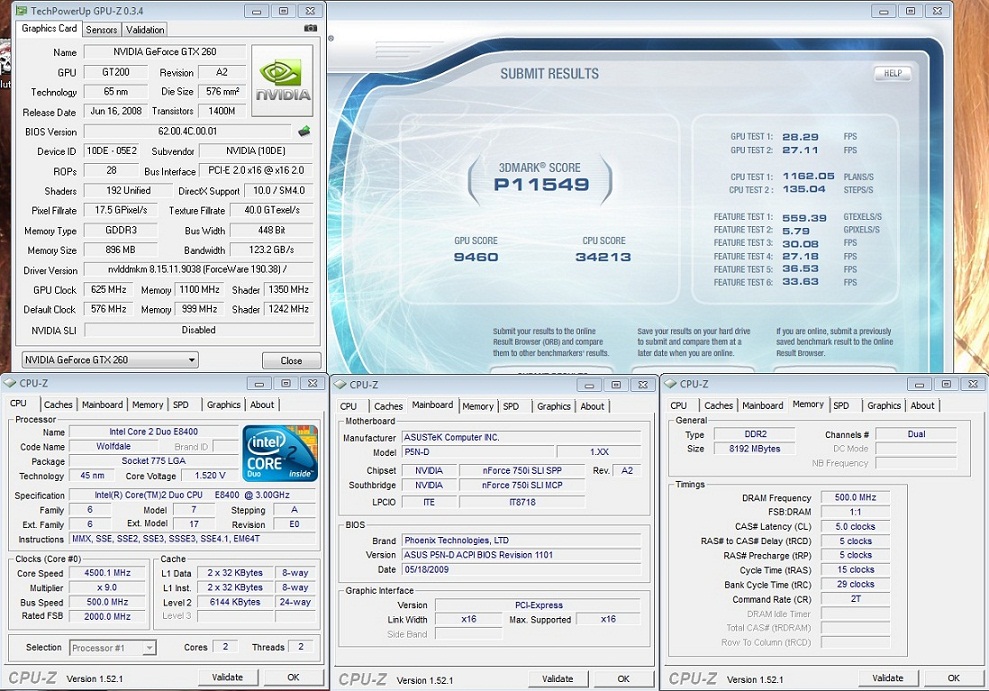Click the chipset value nForce 750i SLI SPP
This screenshot has width=989, height=691.
tap(522, 470)
